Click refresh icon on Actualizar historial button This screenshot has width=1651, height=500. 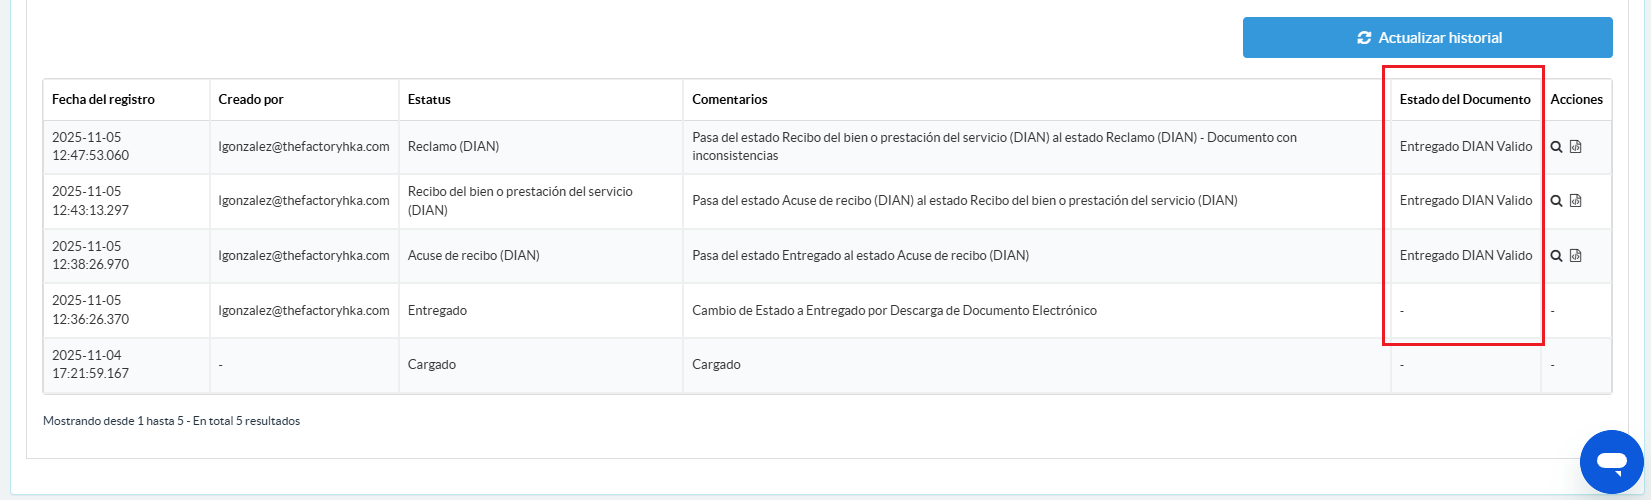[1364, 38]
